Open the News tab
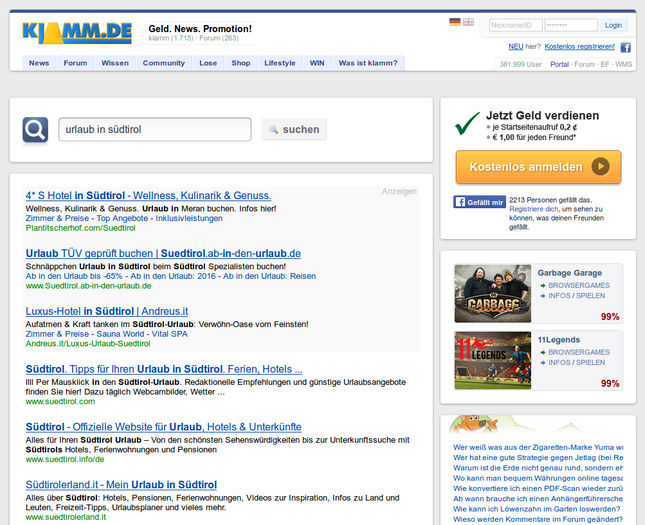This screenshot has width=645, height=525. pos(39,63)
